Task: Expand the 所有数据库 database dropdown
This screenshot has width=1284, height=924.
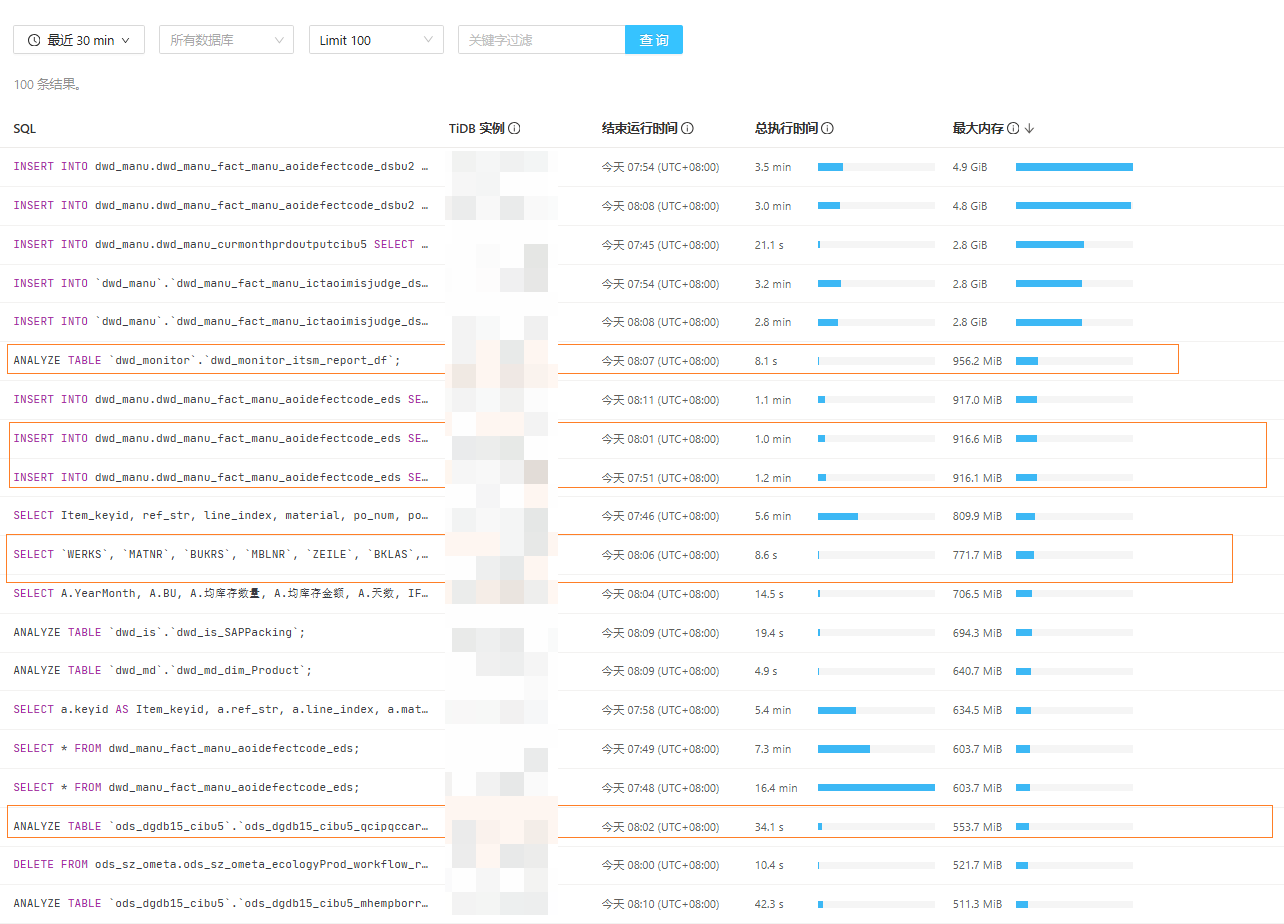Action: tap(226, 40)
